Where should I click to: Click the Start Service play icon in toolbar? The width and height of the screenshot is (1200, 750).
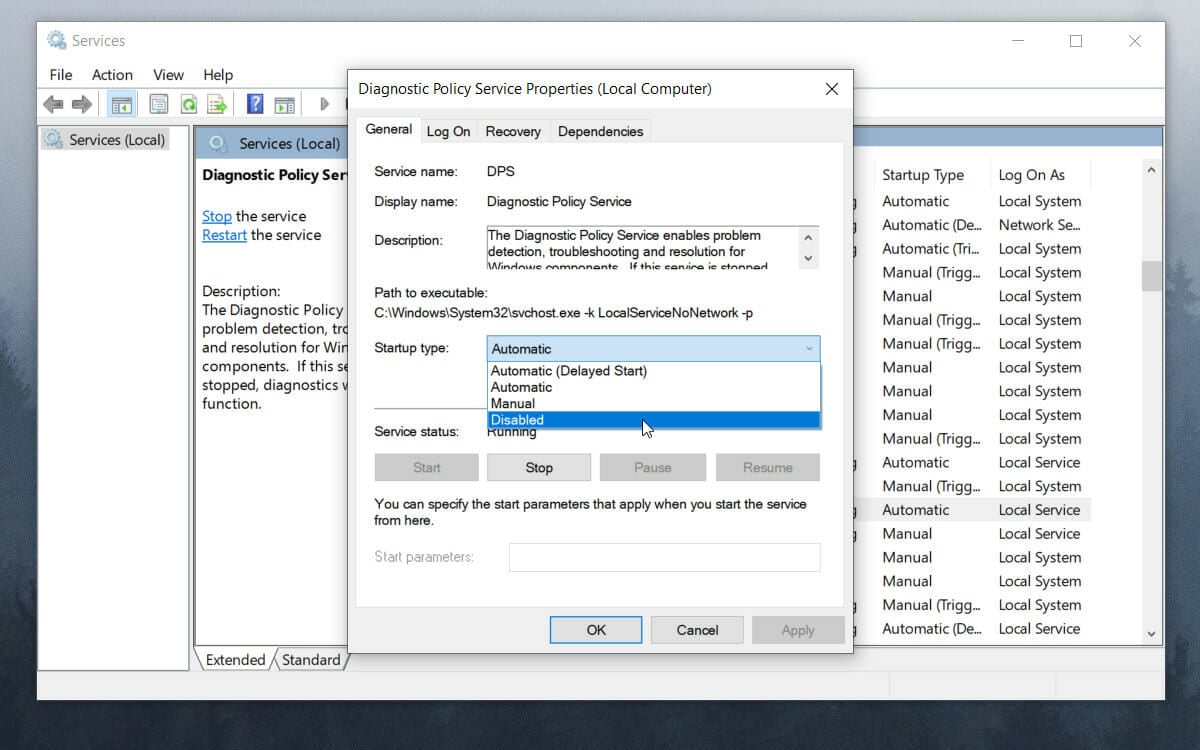tap(324, 104)
